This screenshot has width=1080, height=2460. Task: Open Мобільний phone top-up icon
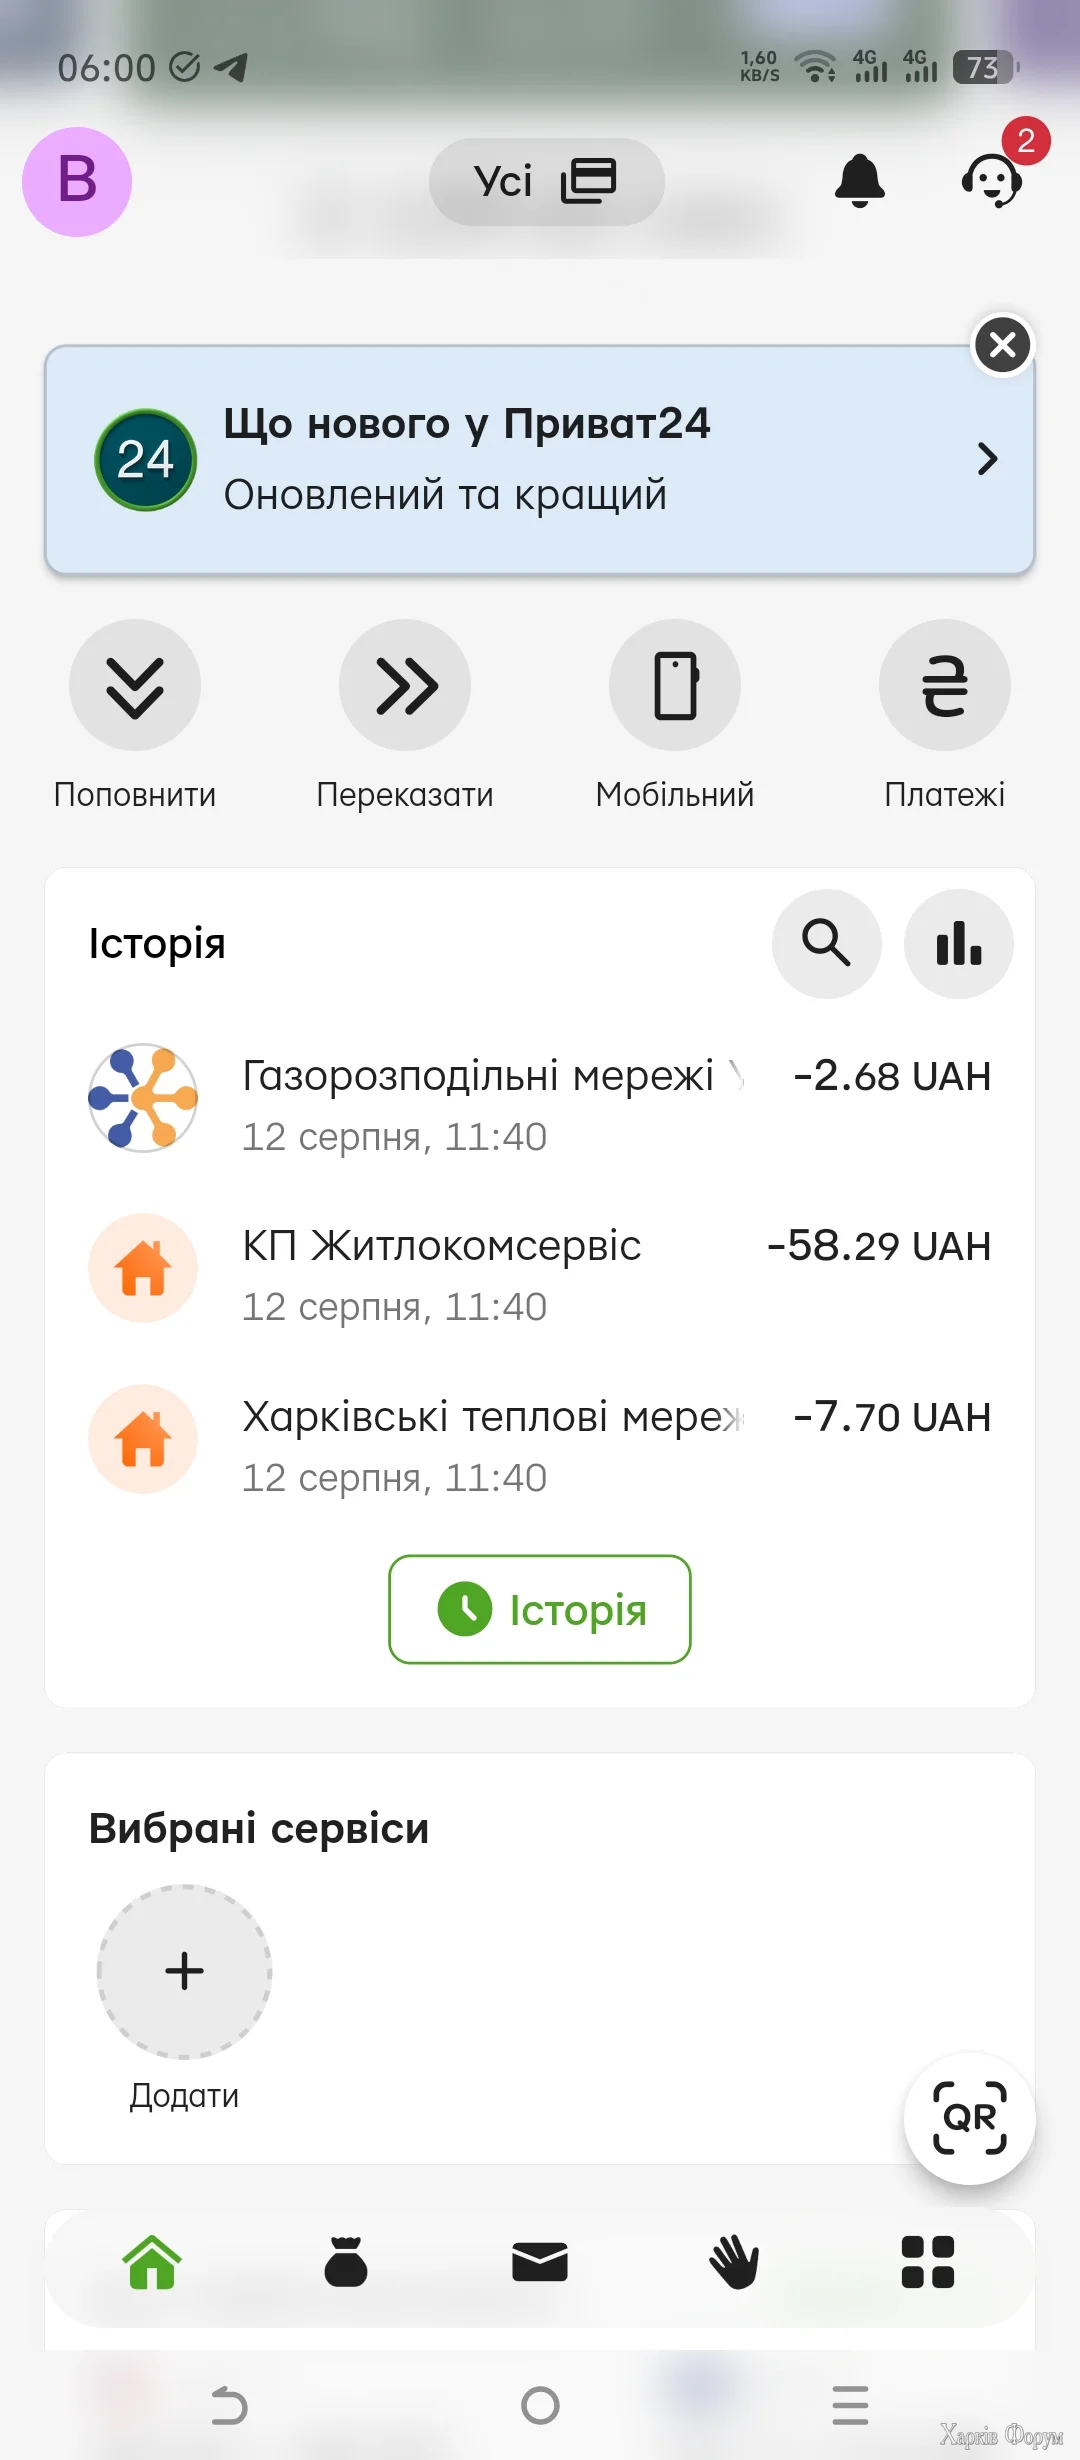click(x=675, y=685)
